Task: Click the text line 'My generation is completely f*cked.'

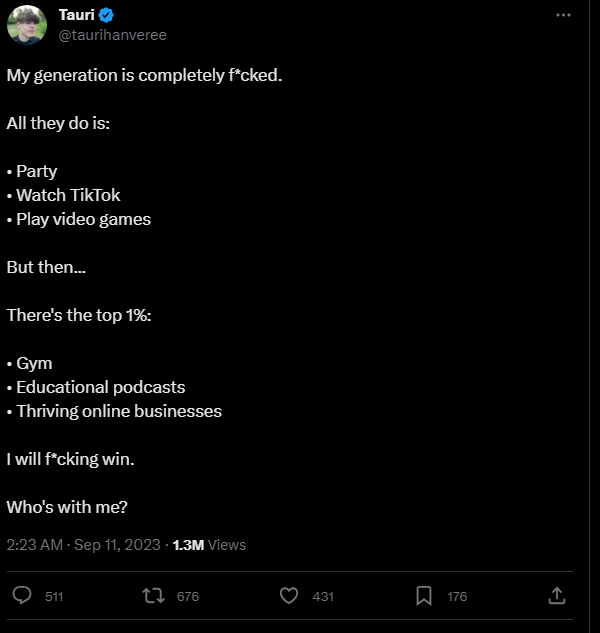Action: (144, 75)
